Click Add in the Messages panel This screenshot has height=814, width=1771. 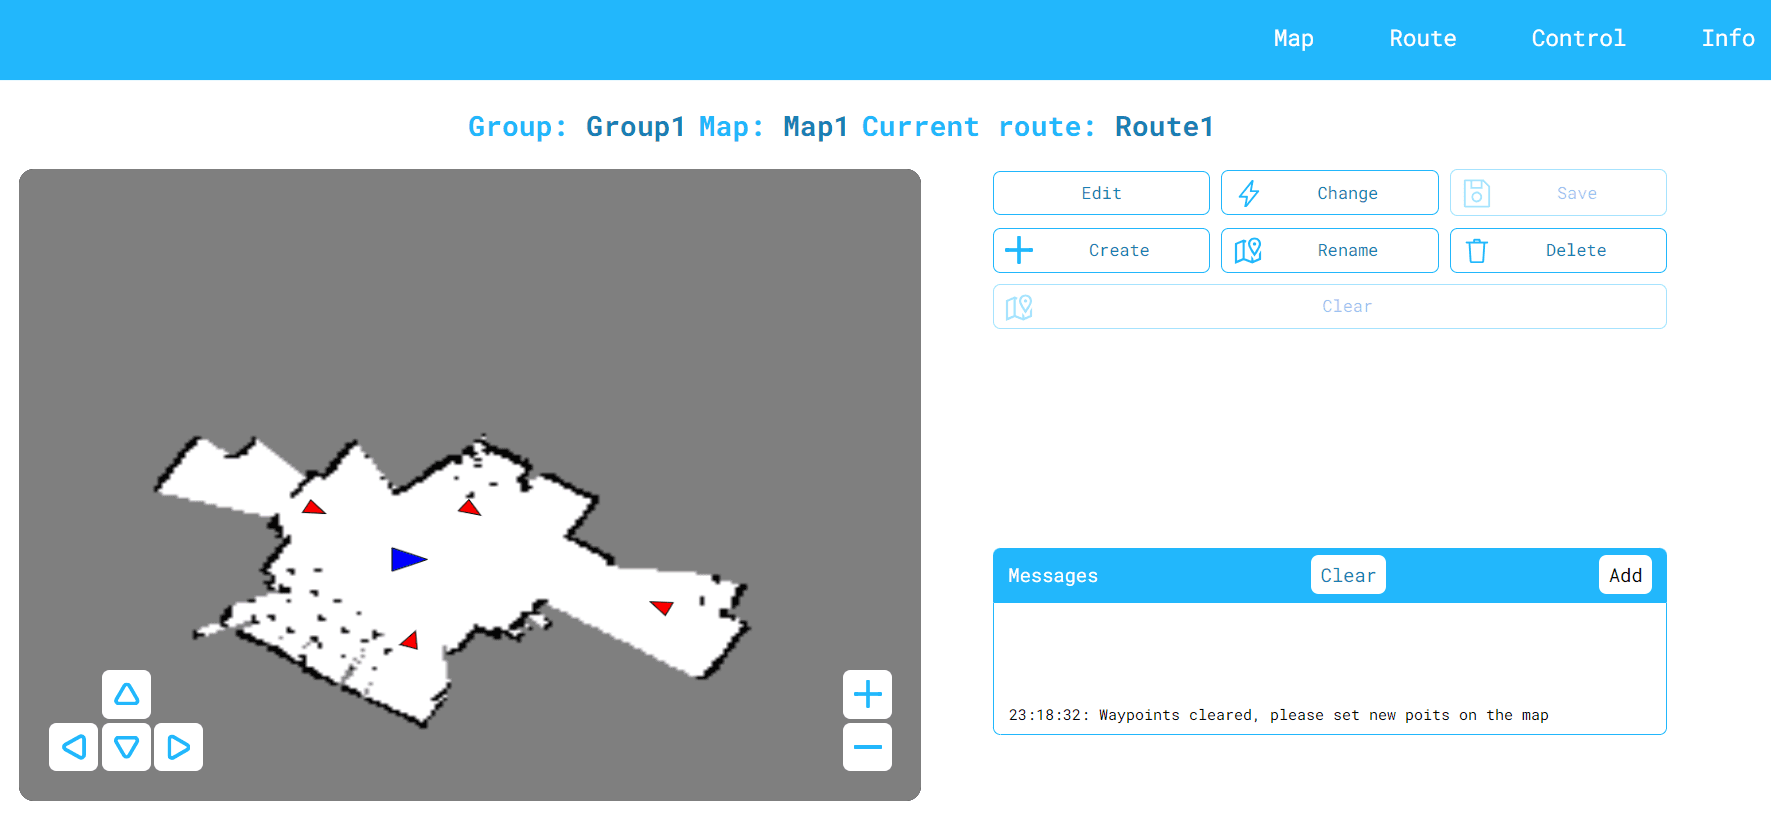click(x=1625, y=575)
